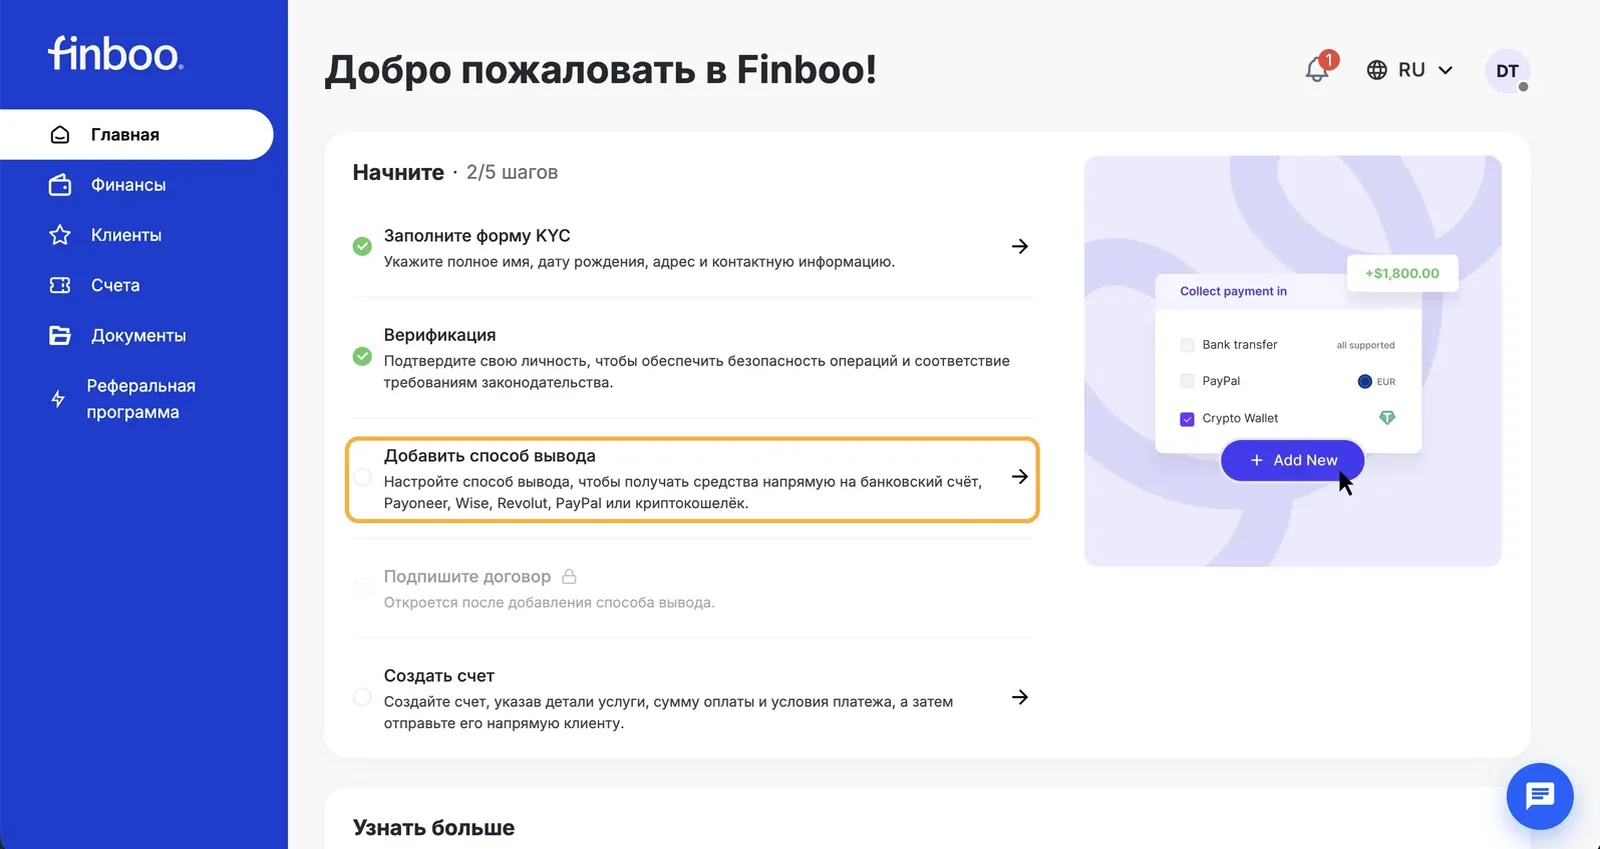
Task: Open the live chat bubble
Action: tap(1540, 796)
